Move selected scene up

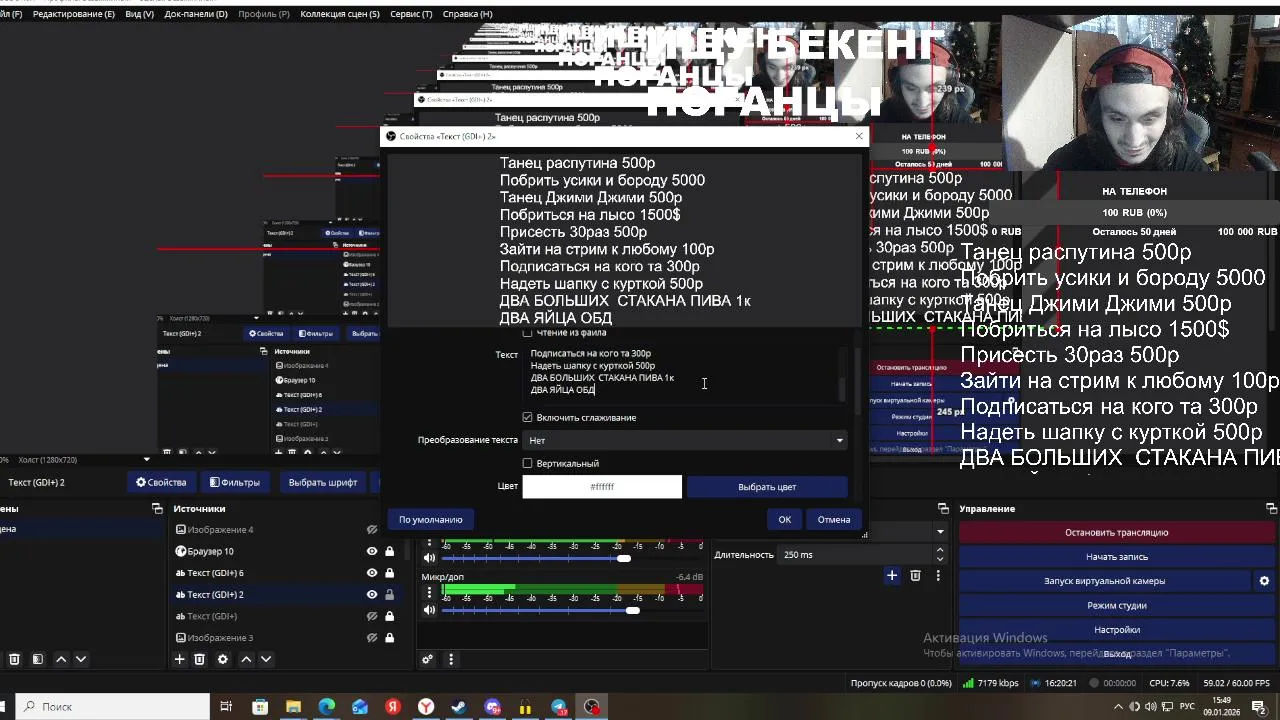61,659
